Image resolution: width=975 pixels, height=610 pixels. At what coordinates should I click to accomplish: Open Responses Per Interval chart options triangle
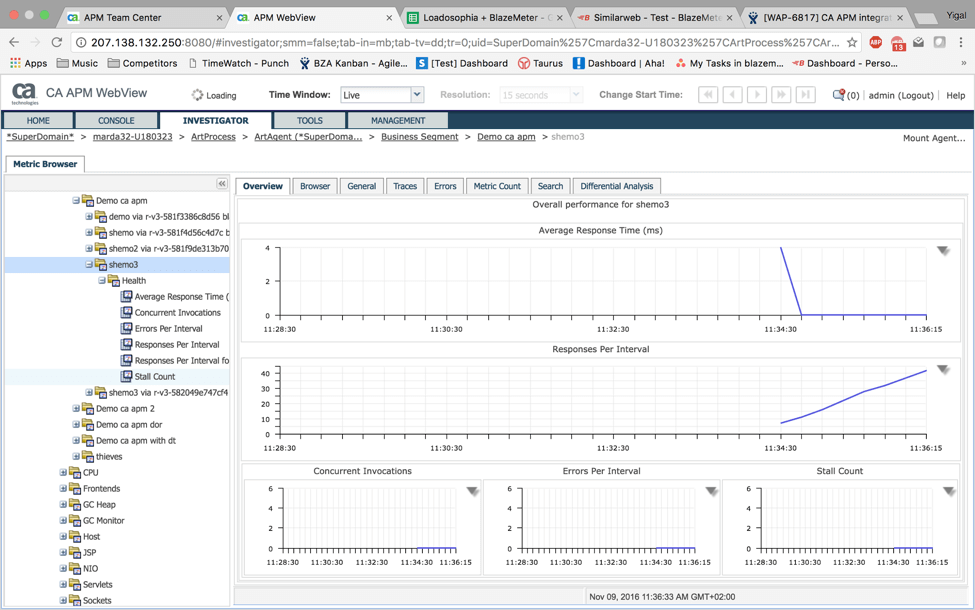pyautogui.click(x=943, y=370)
